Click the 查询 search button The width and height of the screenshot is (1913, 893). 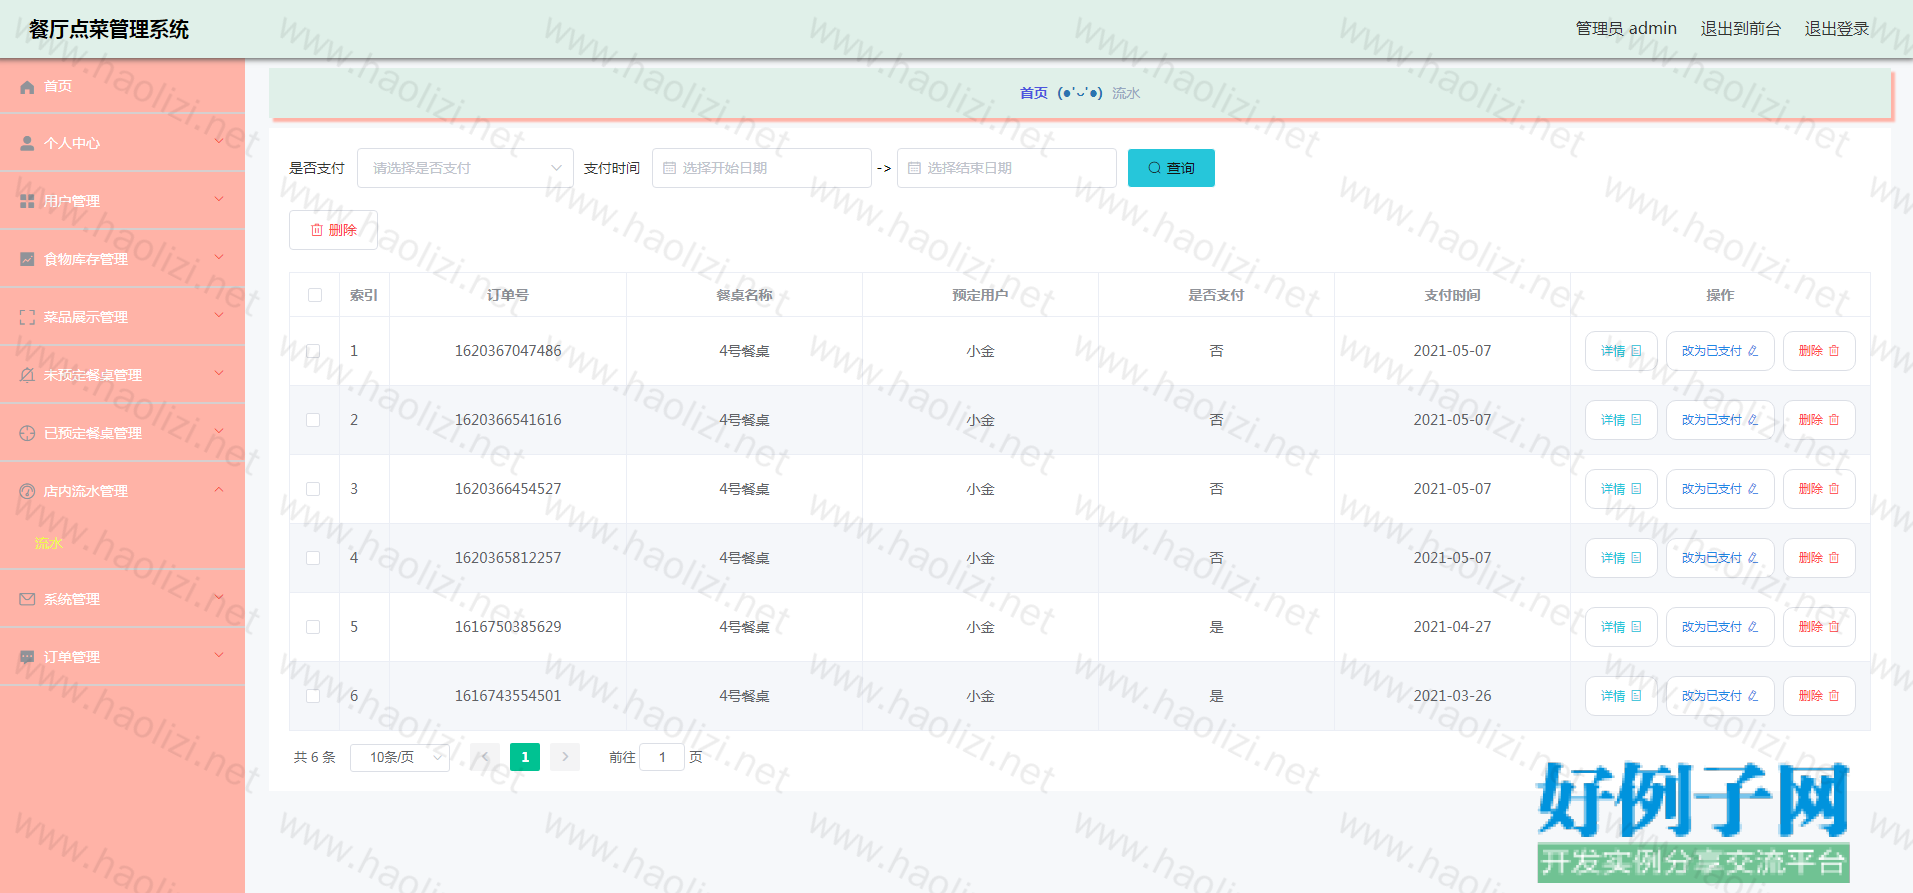coord(1171,168)
